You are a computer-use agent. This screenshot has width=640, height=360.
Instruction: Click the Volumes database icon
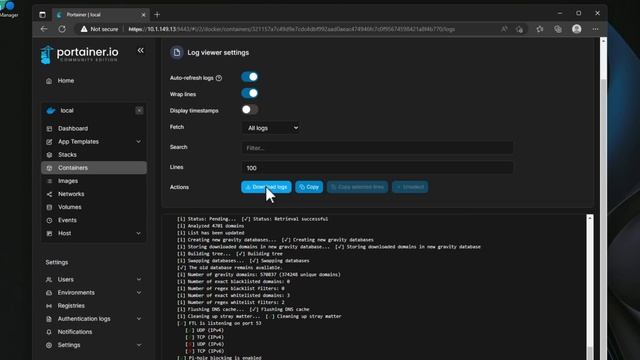(49, 207)
